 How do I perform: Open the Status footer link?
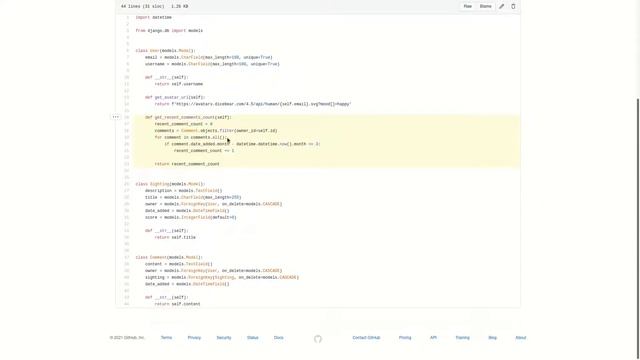pos(253,338)
